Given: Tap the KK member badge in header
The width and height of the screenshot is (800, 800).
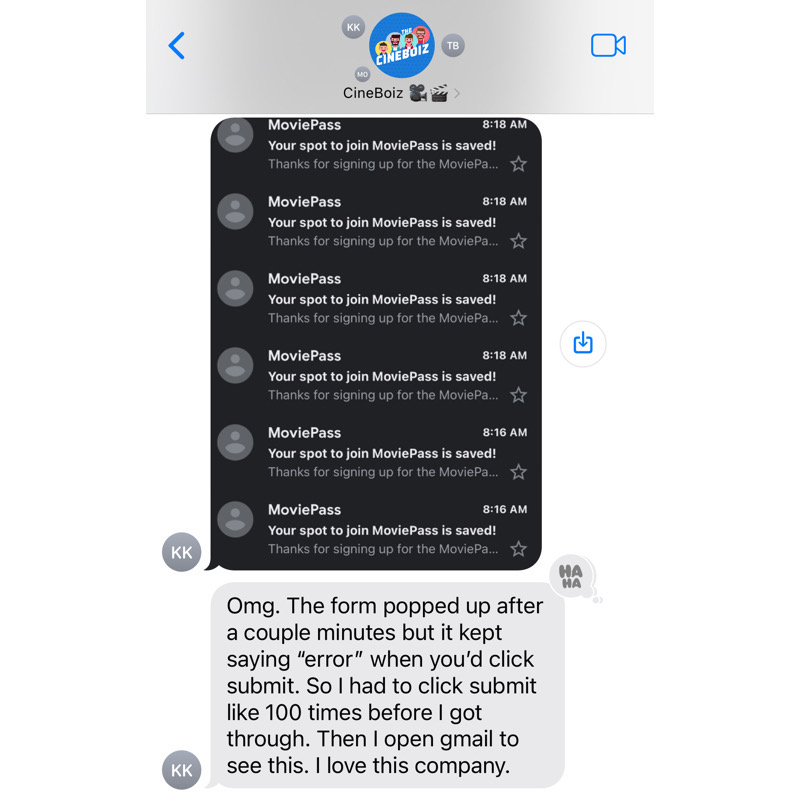Looking at the screenshot, I should 353,27.
